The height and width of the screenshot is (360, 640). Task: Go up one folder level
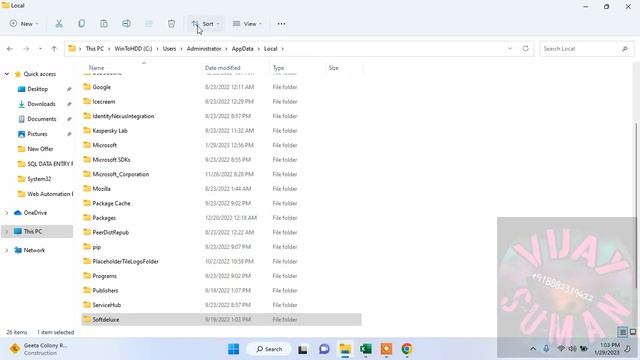click(54, 49)
